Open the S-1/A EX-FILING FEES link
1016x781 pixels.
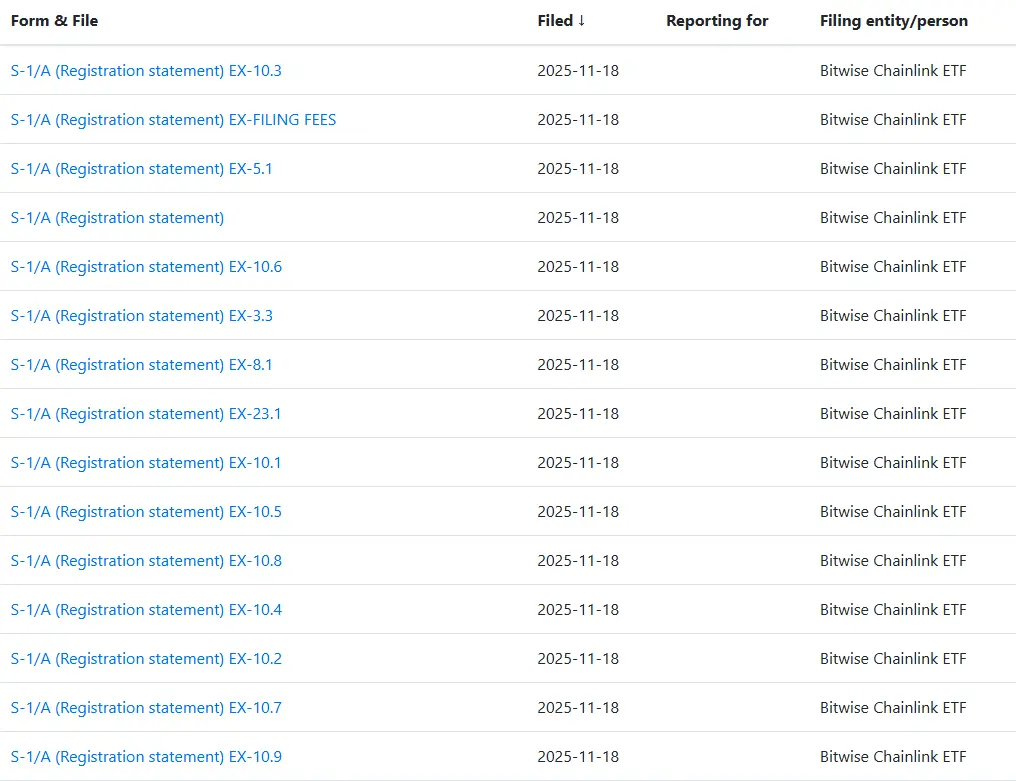[x=173, y=120]
